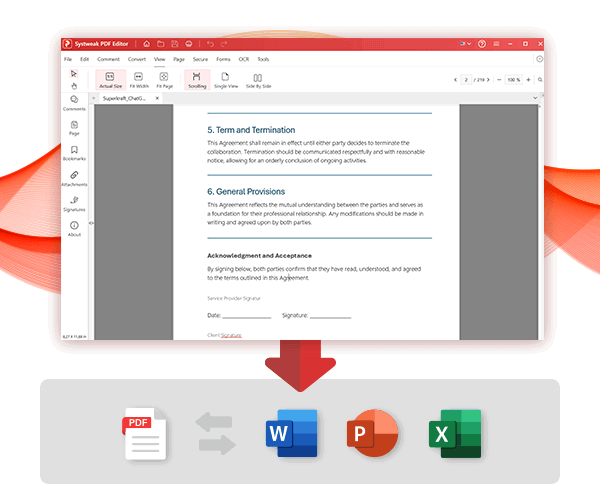Expand the tab list chevron at right

(535, 98)
